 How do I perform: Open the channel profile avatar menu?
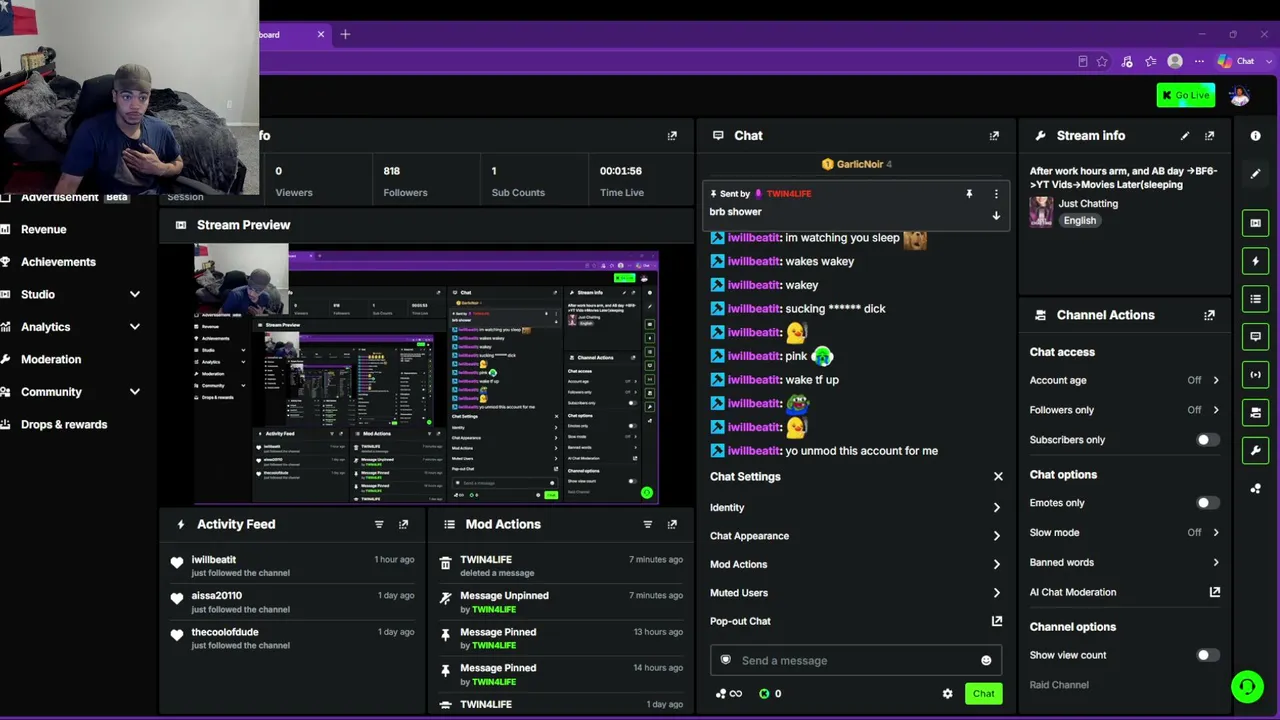point(1239,95)
